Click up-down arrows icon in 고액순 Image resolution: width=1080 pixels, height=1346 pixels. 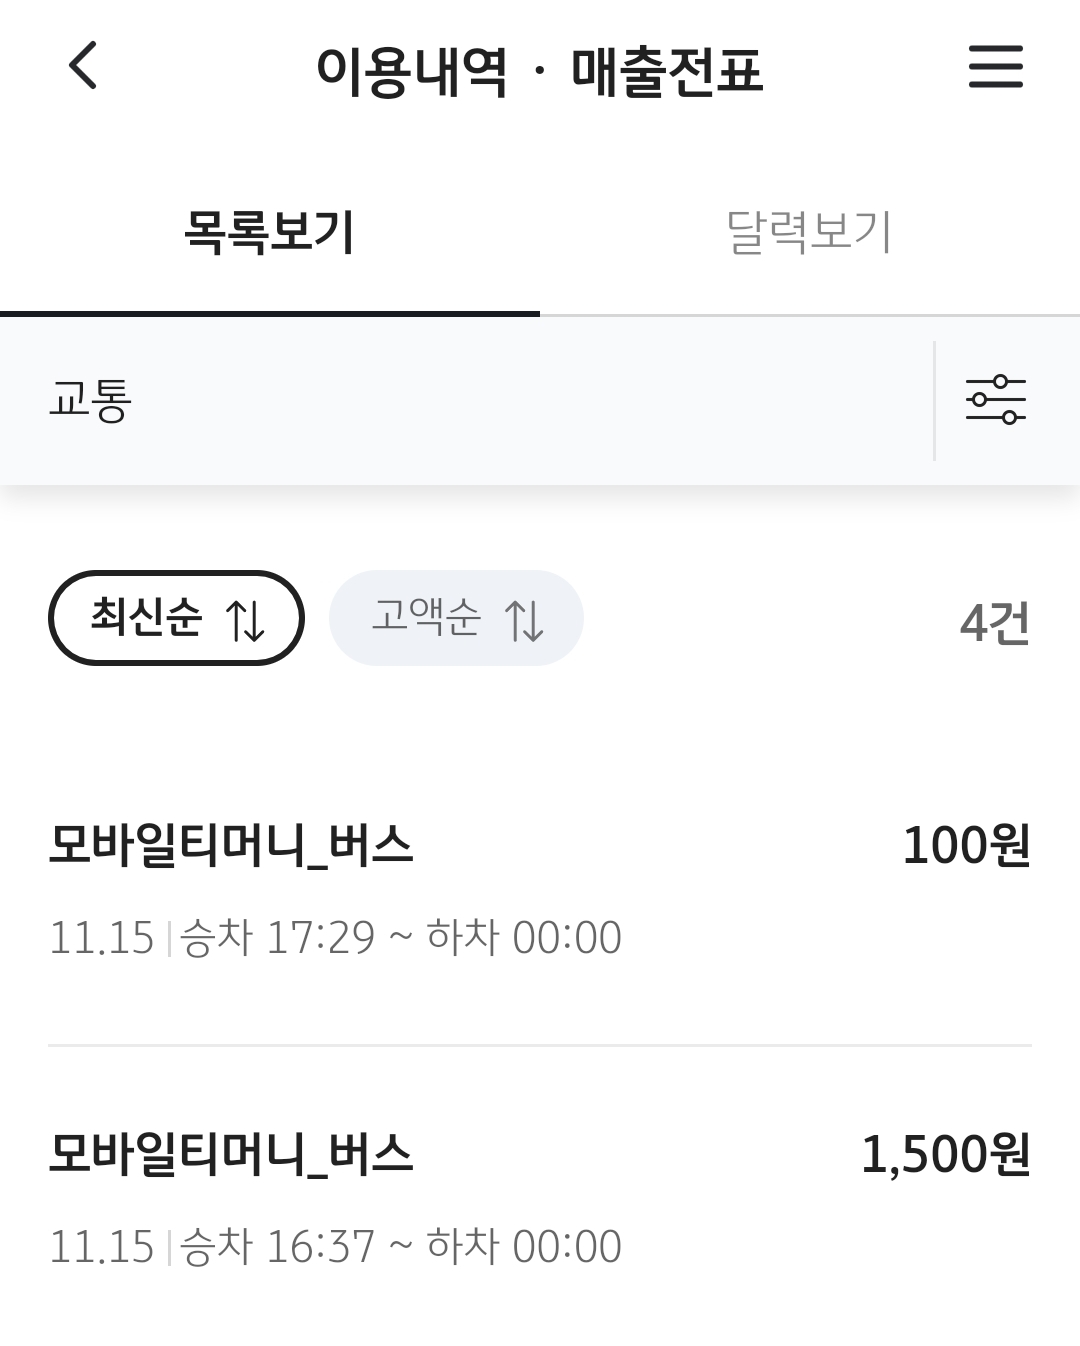pyautogui.click(x=524, y=620)
